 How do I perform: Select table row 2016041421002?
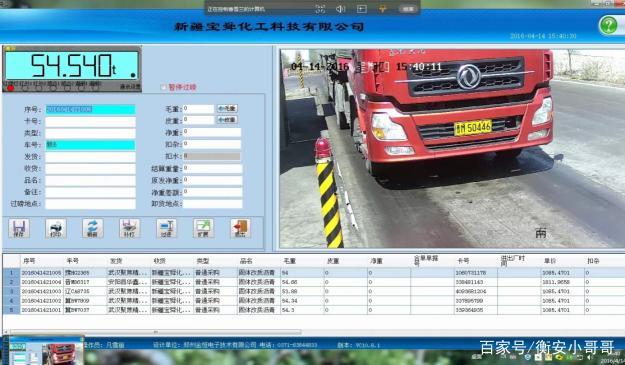click(313, 300)
